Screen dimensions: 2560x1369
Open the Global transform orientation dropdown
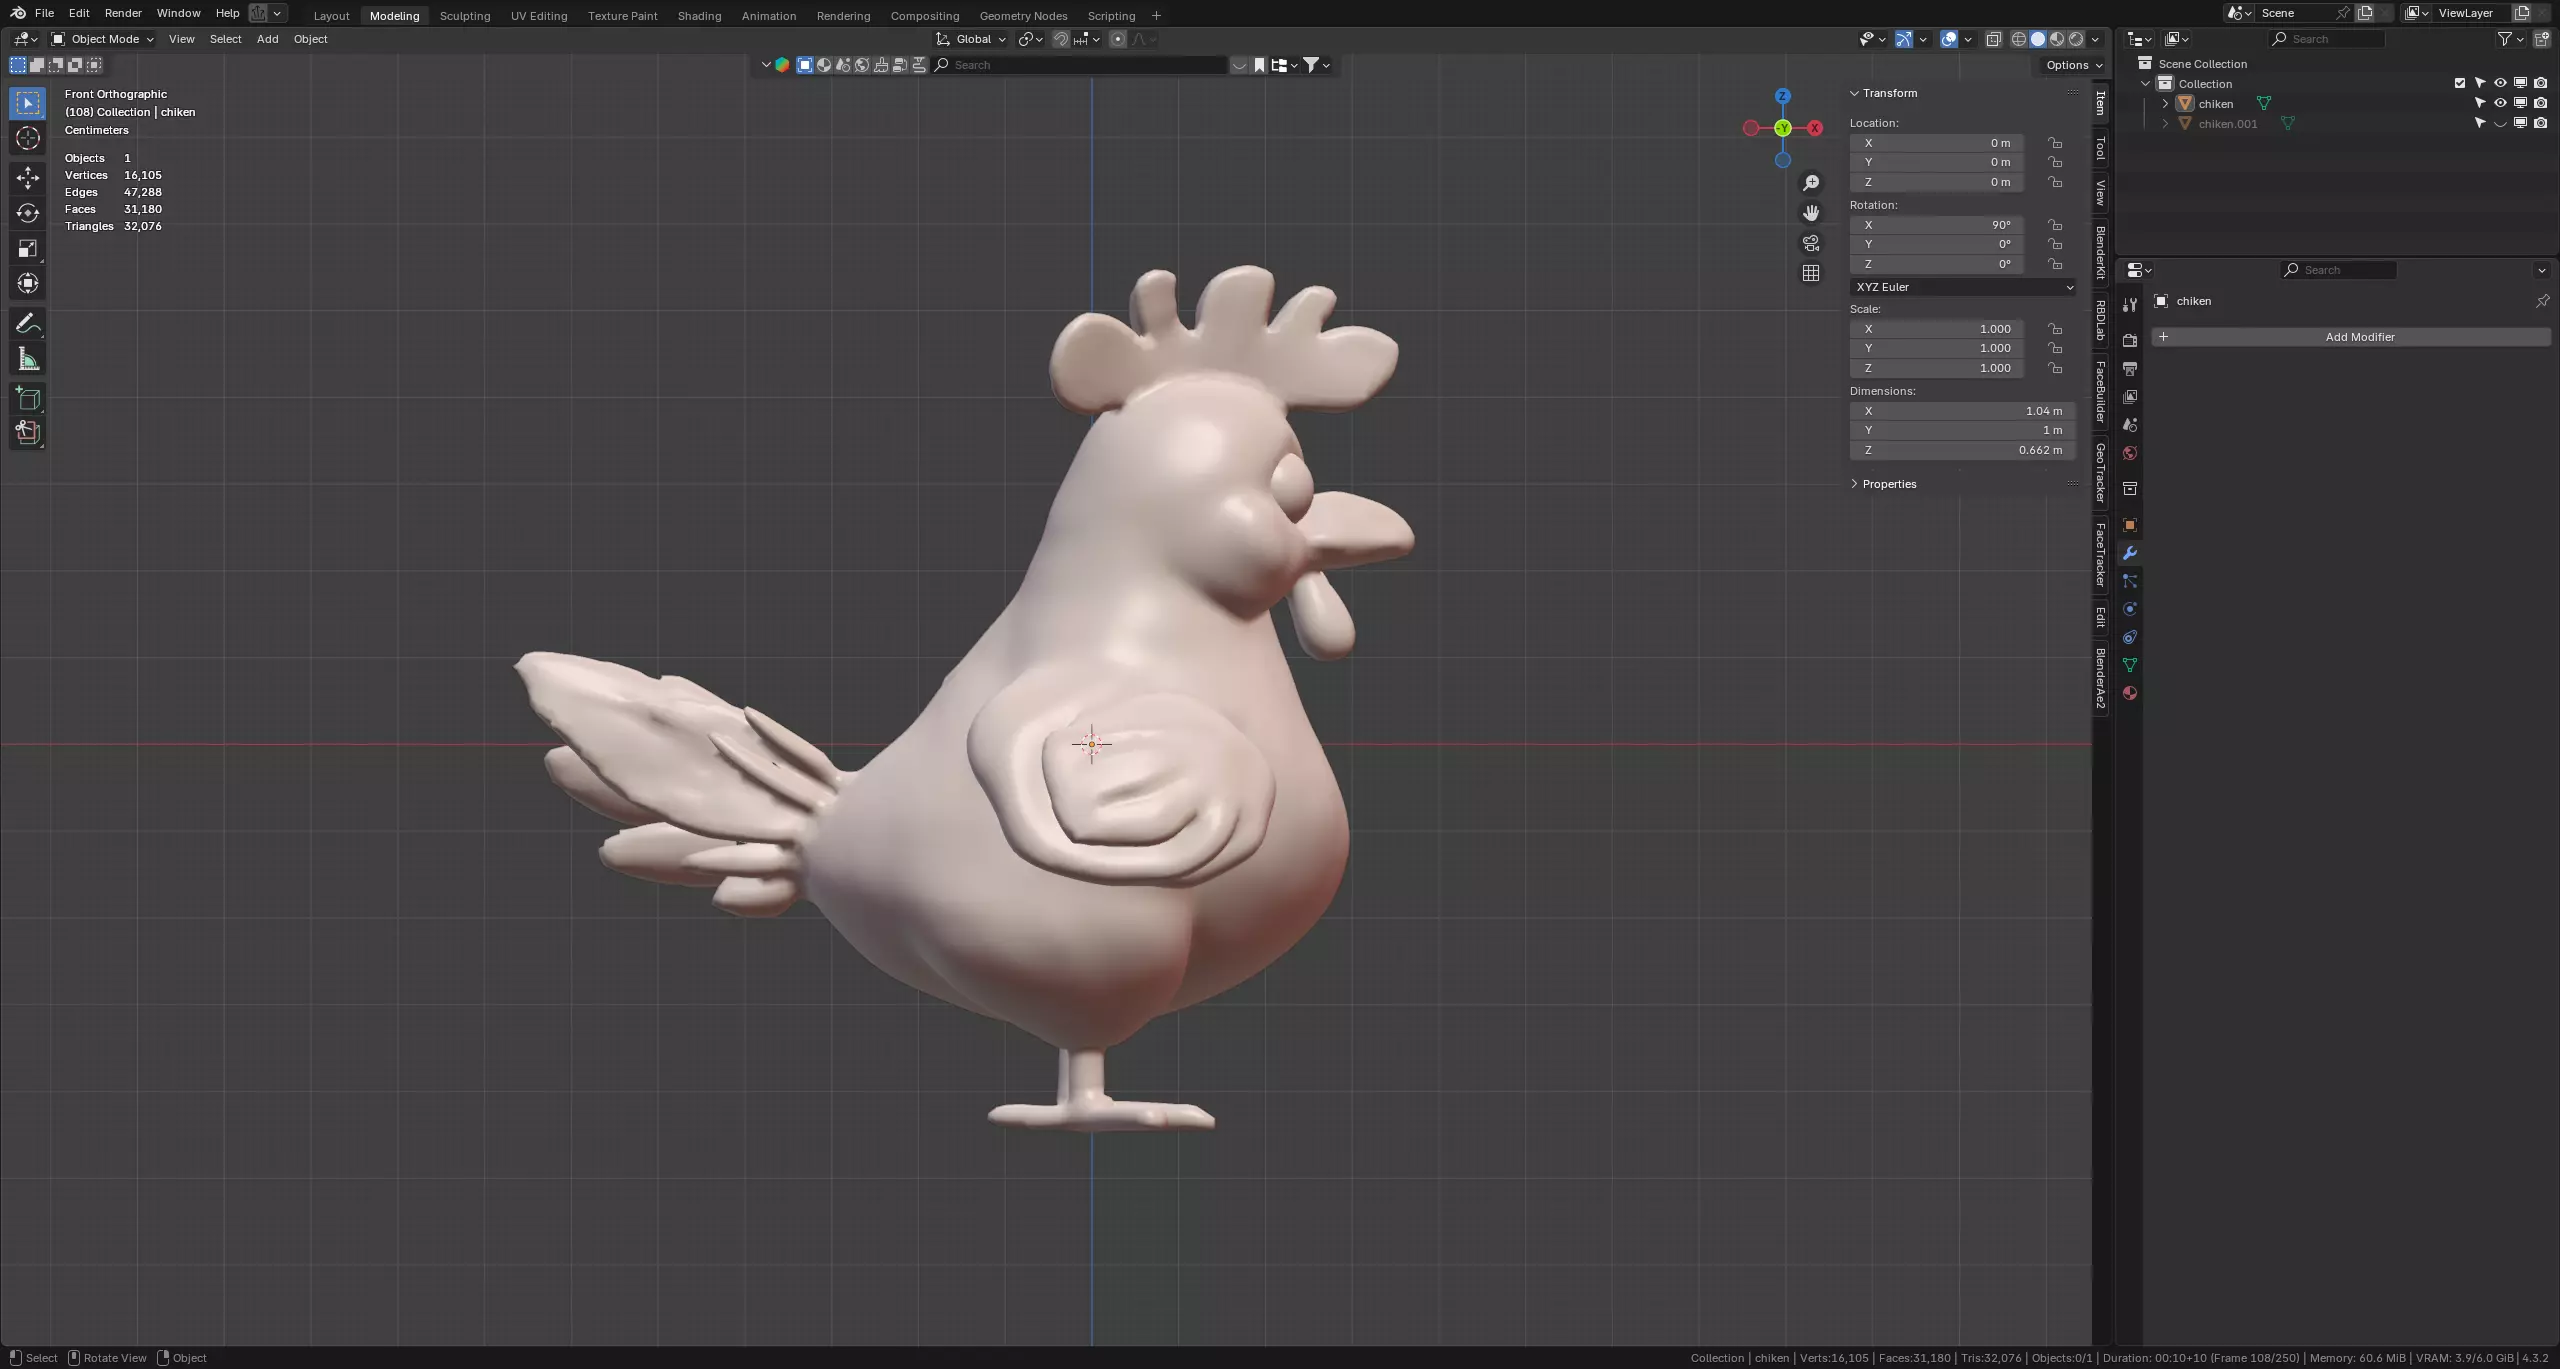[971, 39]
